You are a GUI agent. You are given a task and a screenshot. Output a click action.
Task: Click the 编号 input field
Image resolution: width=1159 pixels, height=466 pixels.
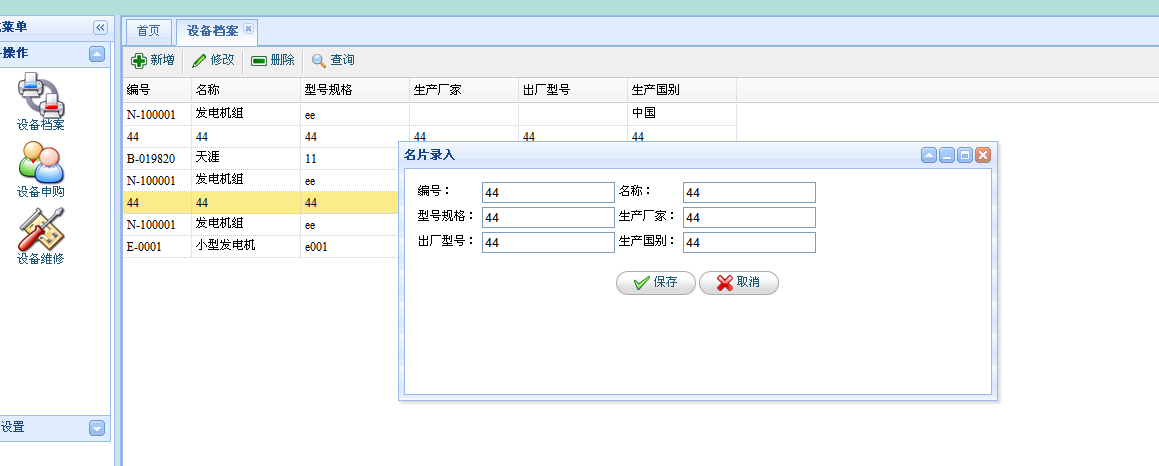(548, 192)
